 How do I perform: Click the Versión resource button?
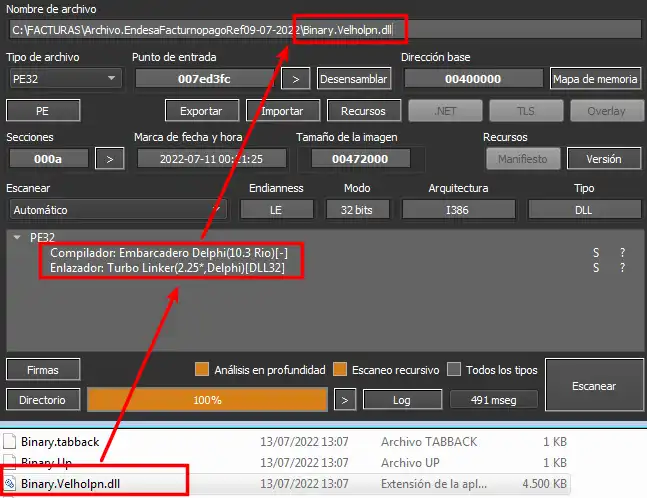[x=604, y=159]
